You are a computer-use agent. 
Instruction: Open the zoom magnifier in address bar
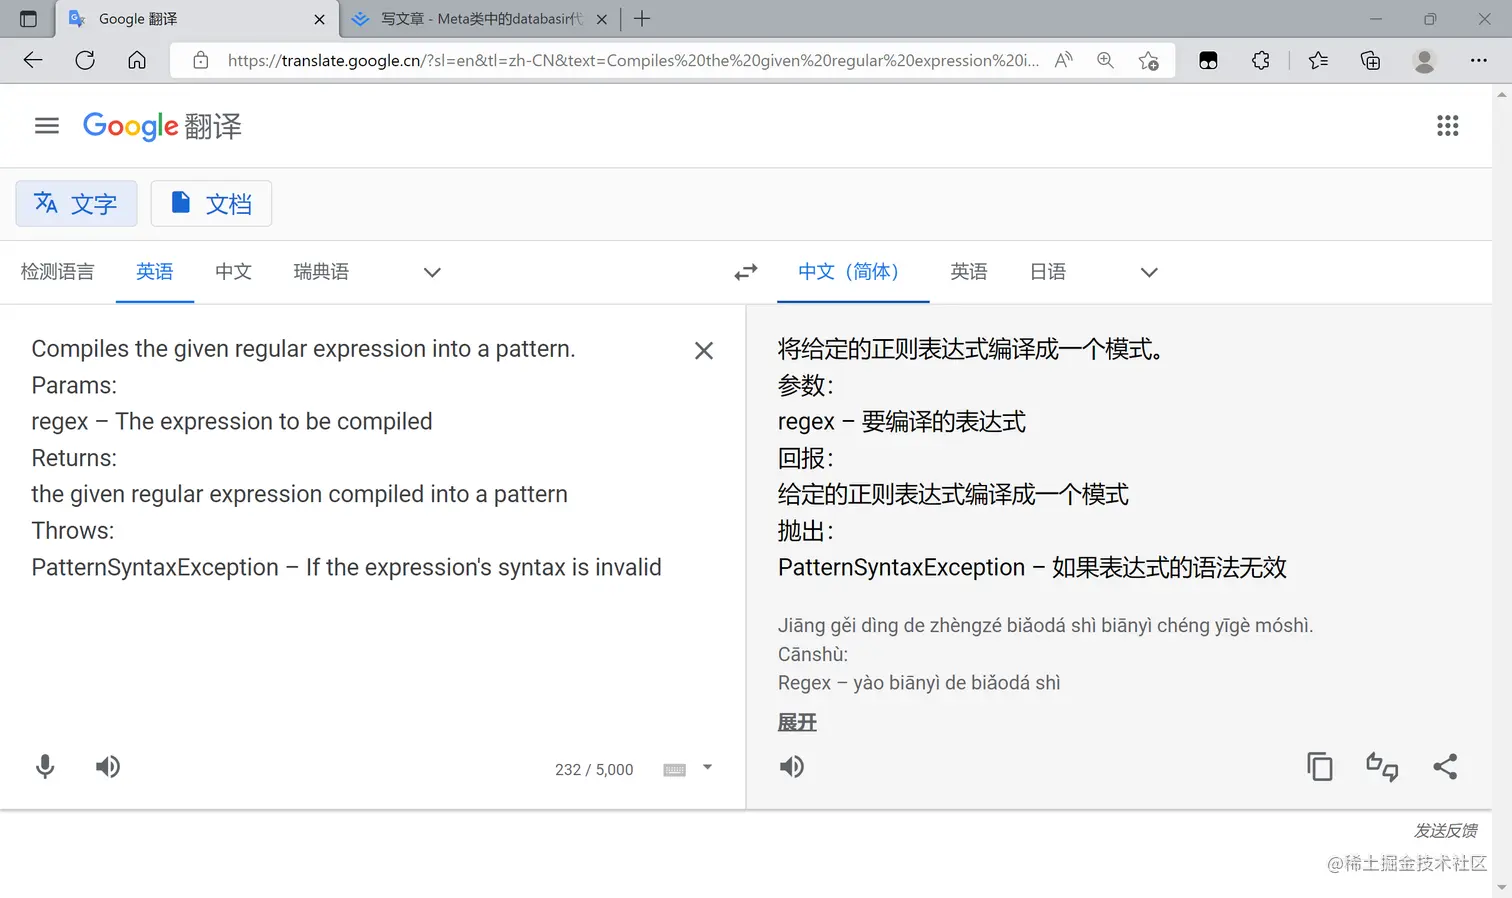1105,60
